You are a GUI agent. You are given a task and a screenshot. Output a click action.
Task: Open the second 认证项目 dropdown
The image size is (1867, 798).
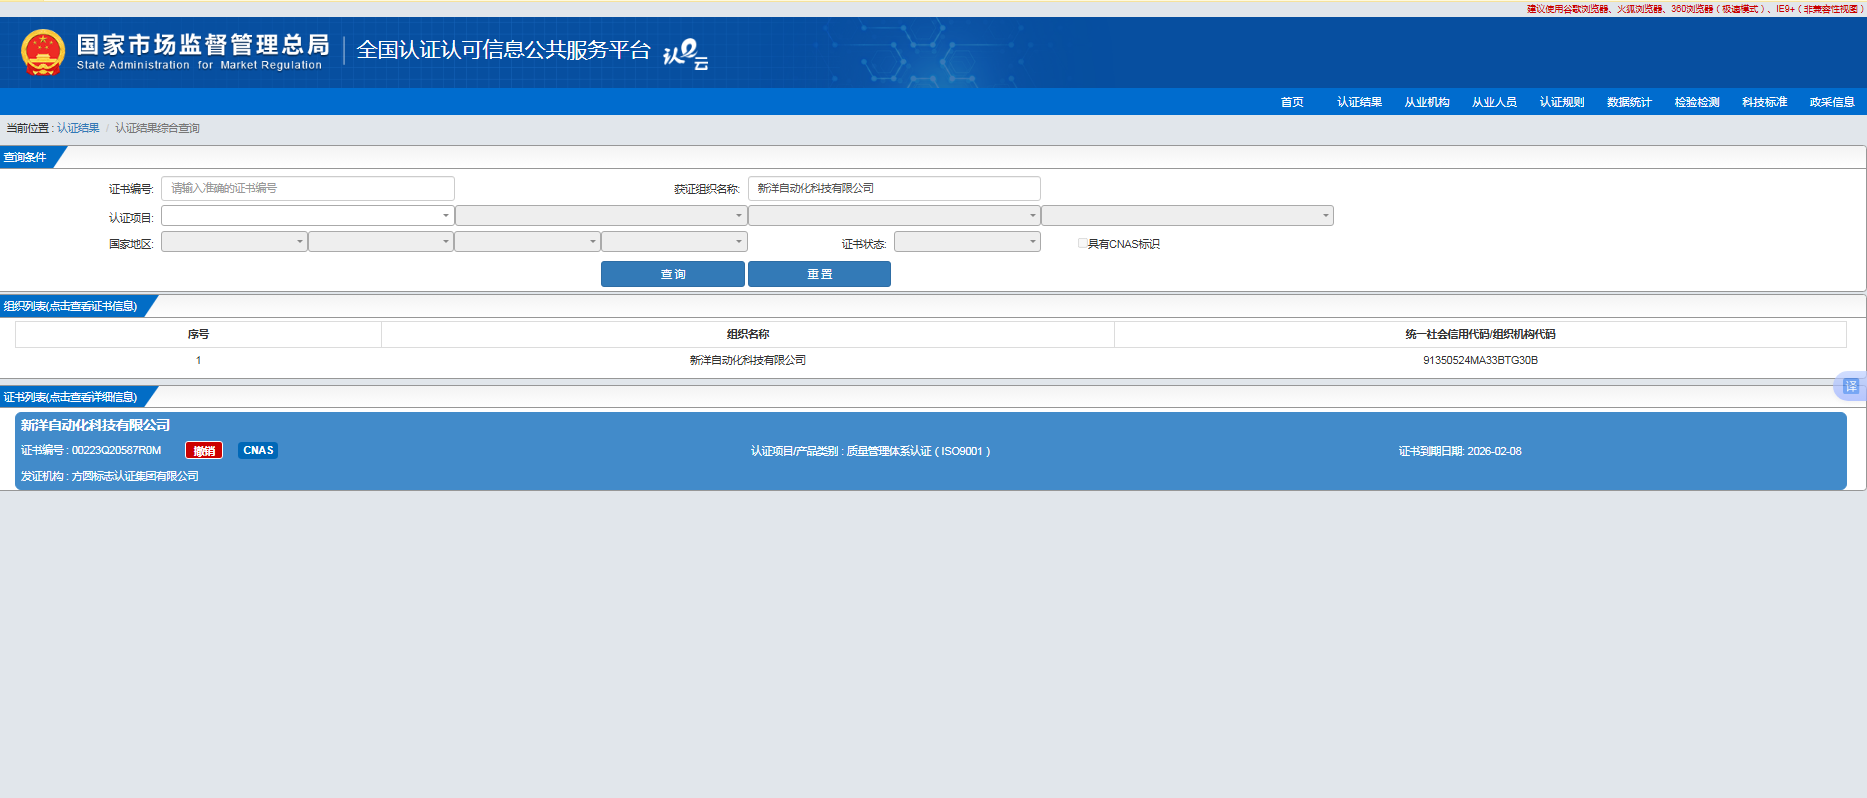click(x=601, y=216)
